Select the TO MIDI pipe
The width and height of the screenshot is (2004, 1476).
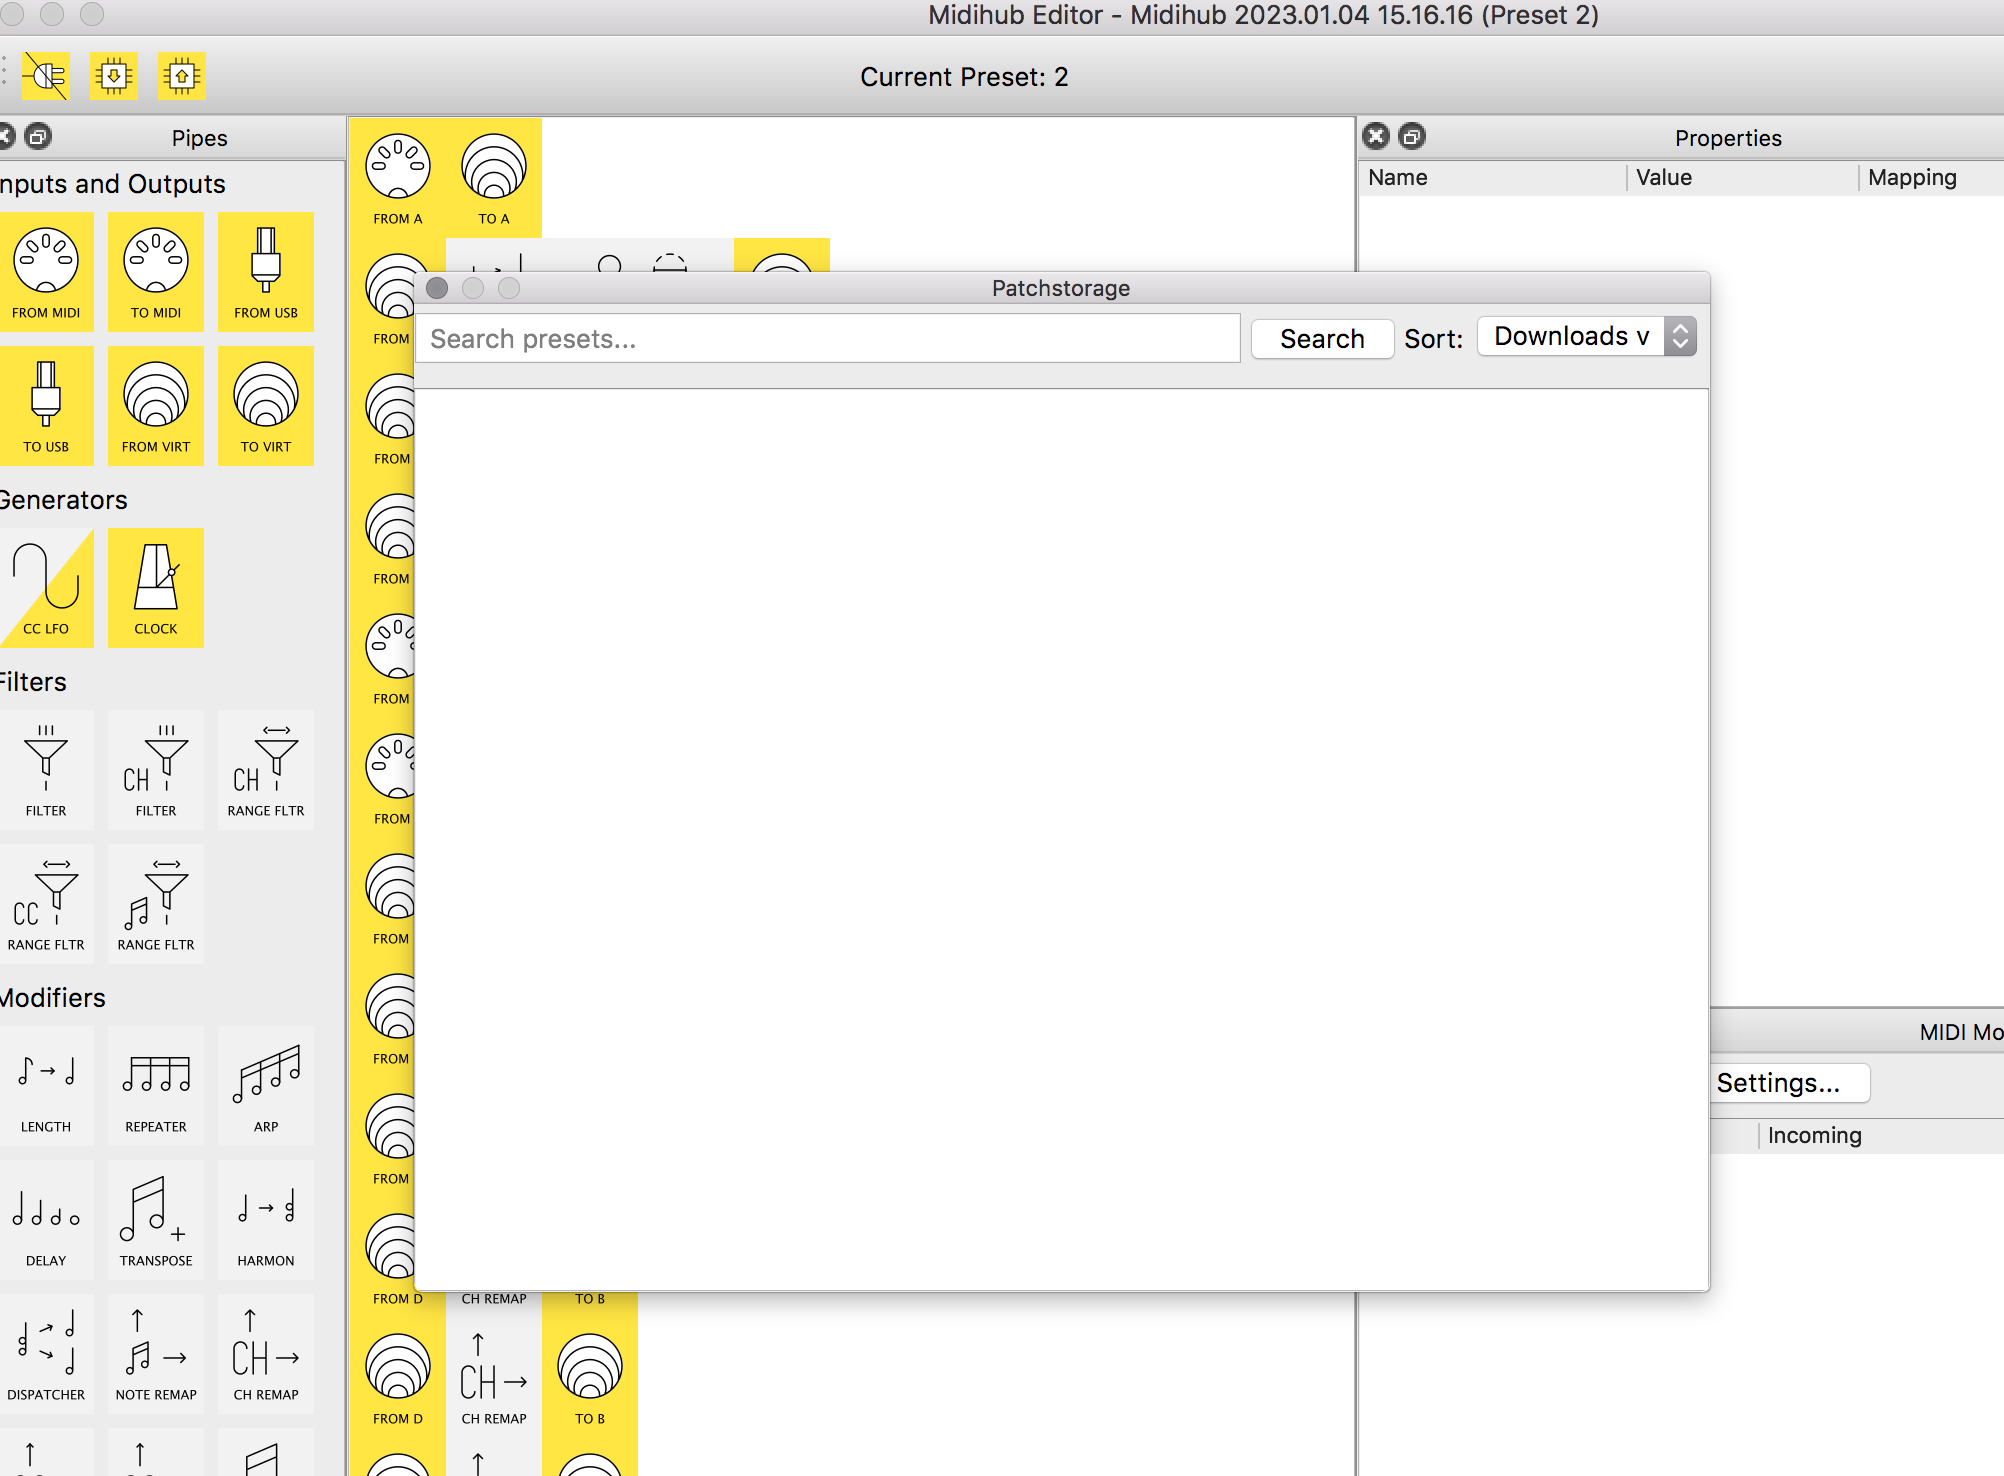[156, 271]
